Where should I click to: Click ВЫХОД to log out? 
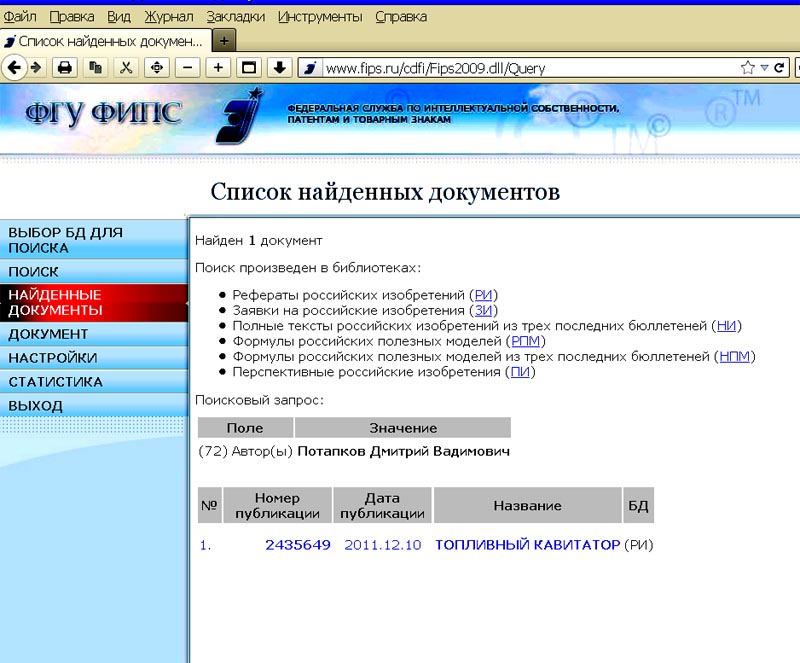94,406
